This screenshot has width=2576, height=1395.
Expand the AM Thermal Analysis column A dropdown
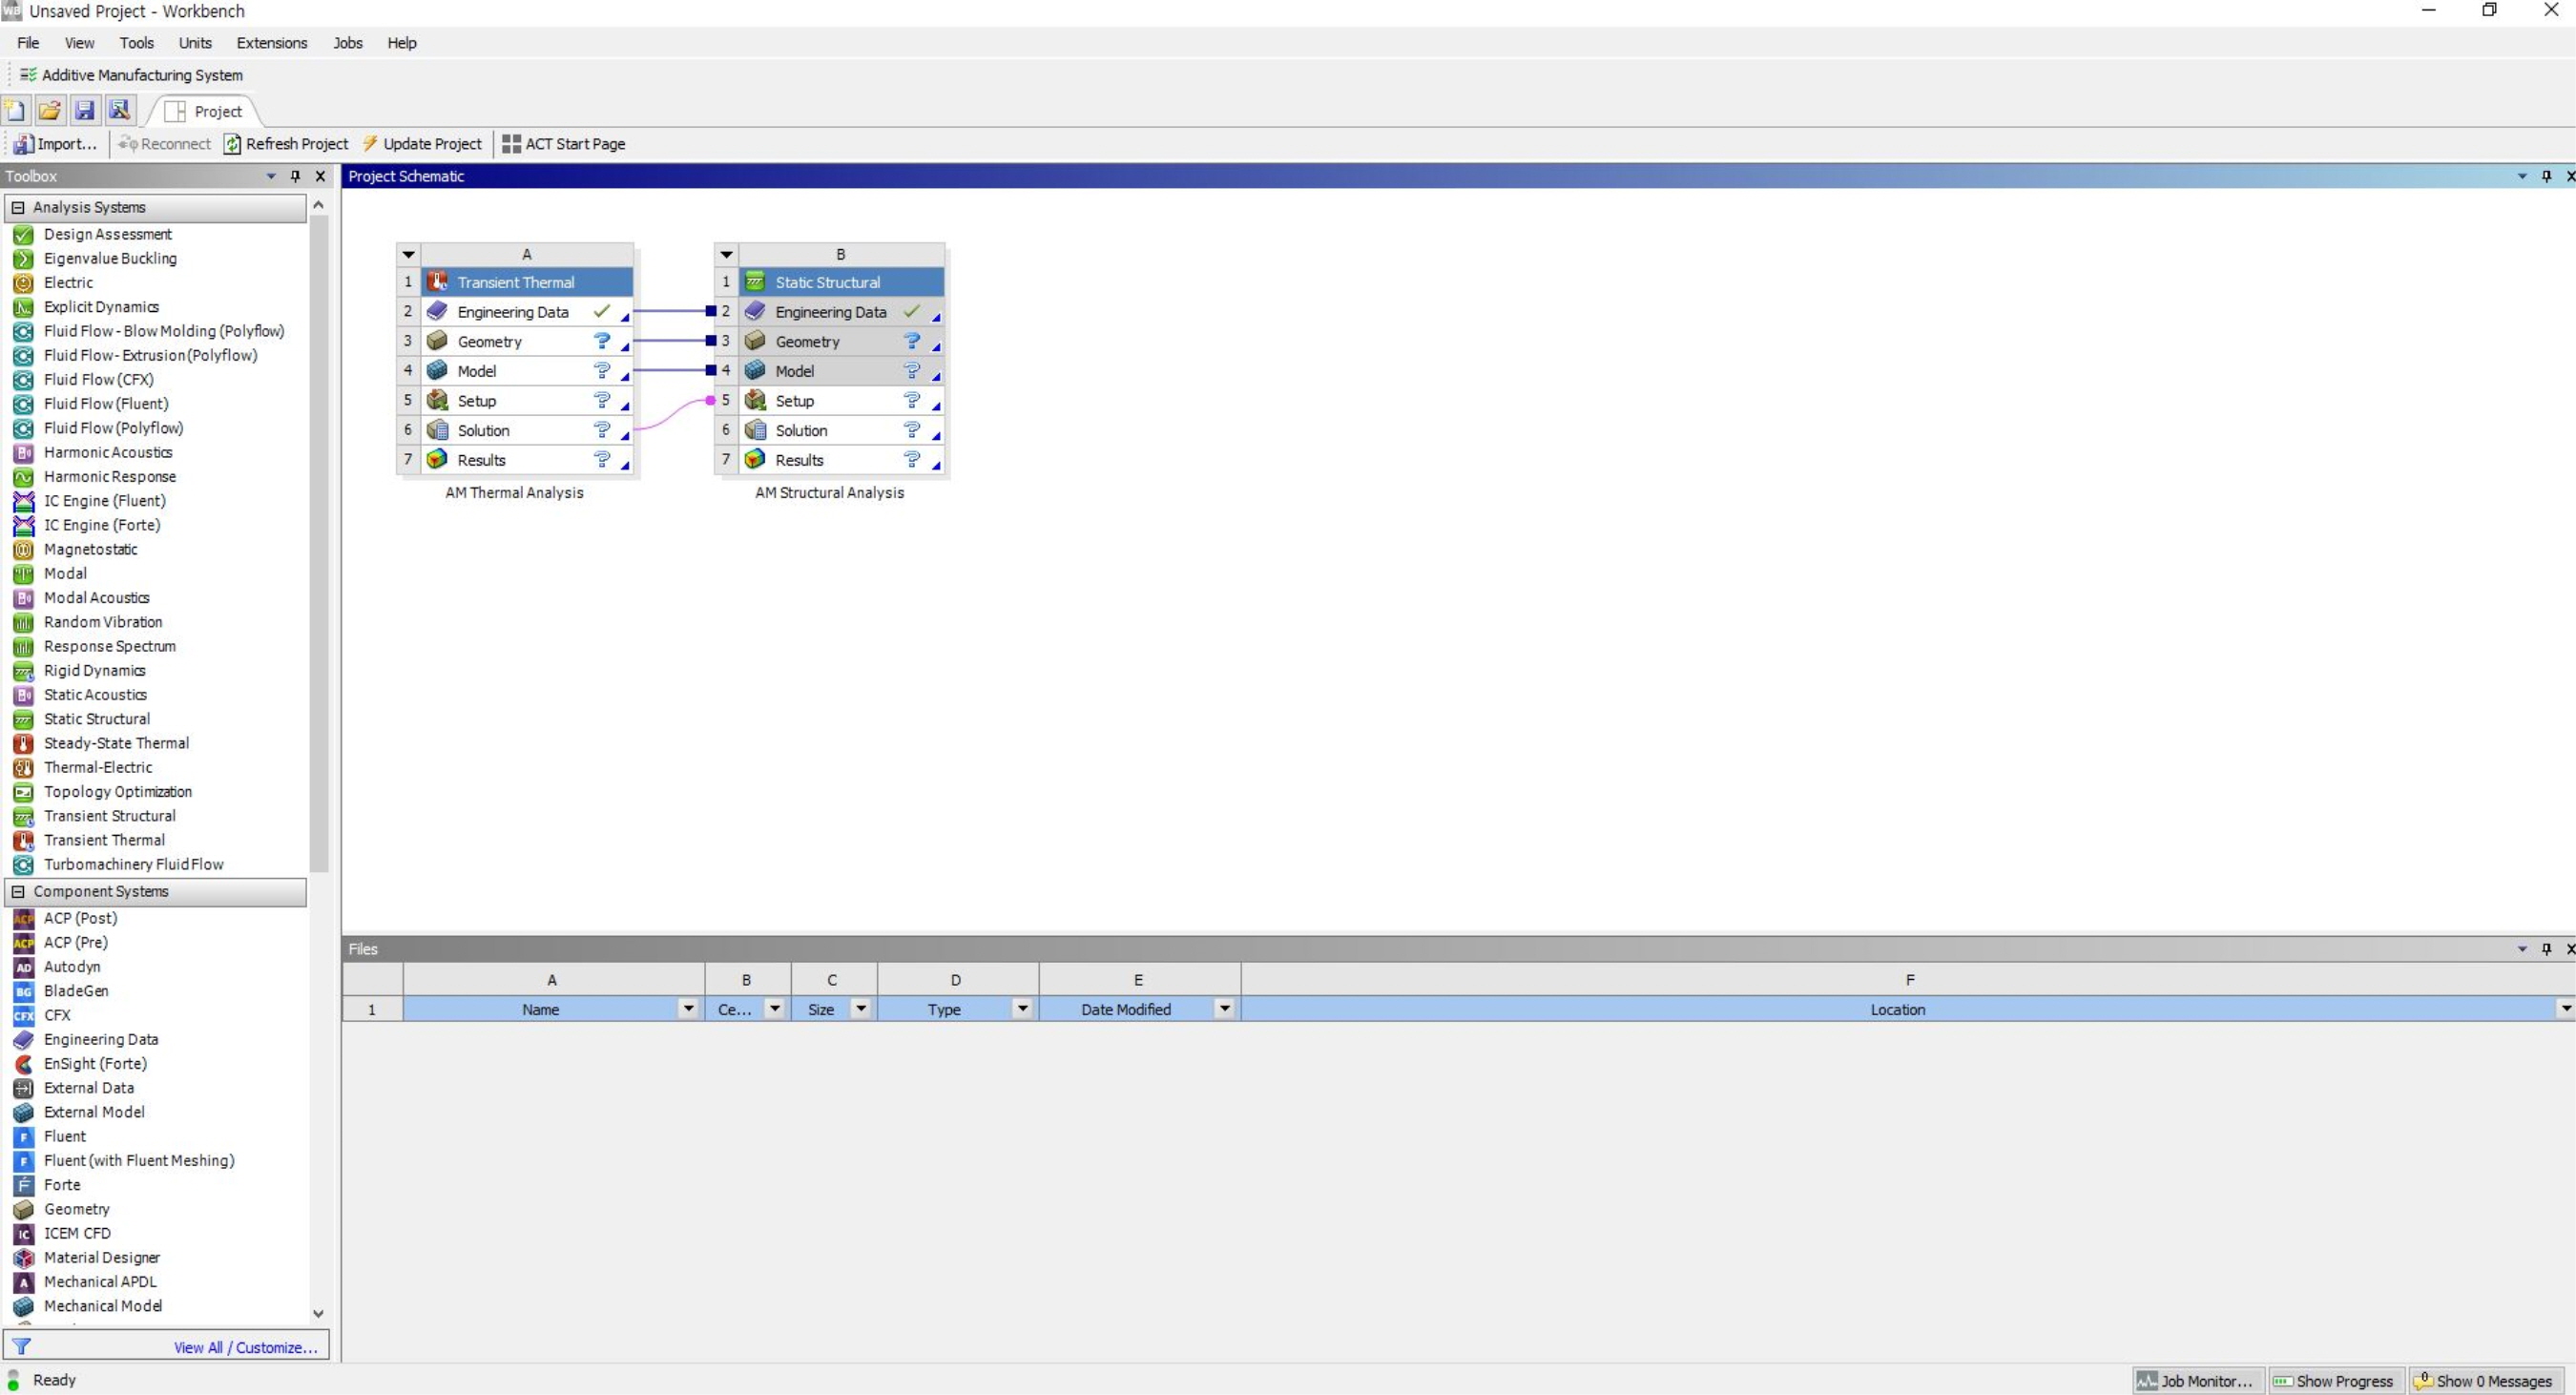(407, 253)
